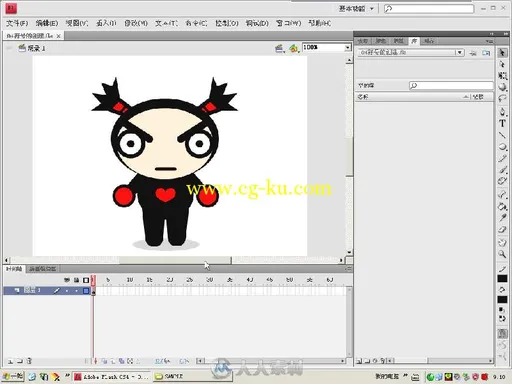Open the 编辑(E) menu
512x384 pixels.
click(x=47, y=23)
